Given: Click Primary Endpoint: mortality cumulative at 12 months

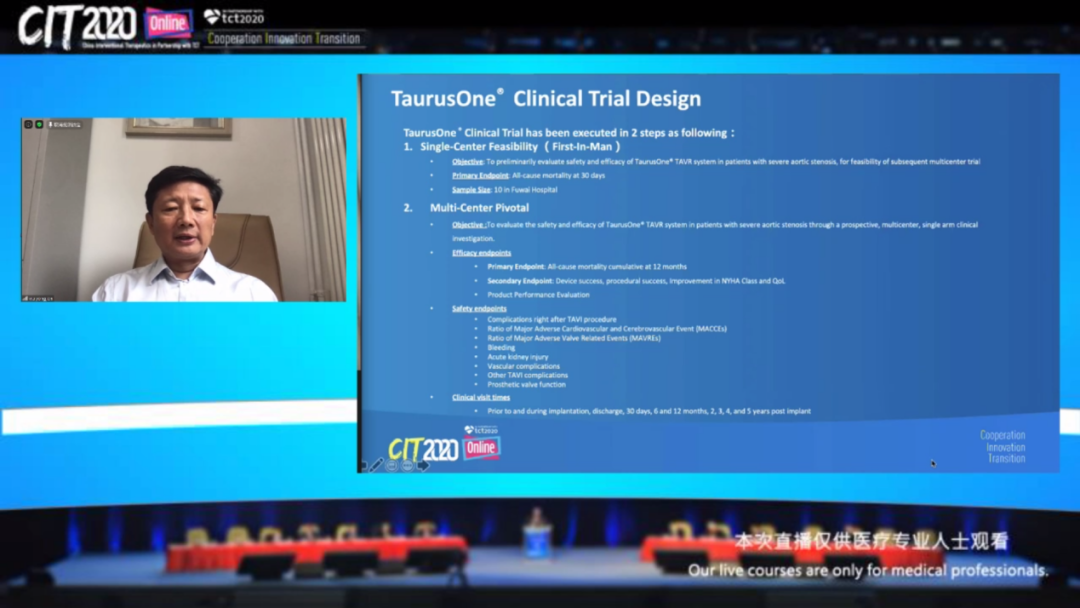Looking at the screenshot, I should [587, 266].
